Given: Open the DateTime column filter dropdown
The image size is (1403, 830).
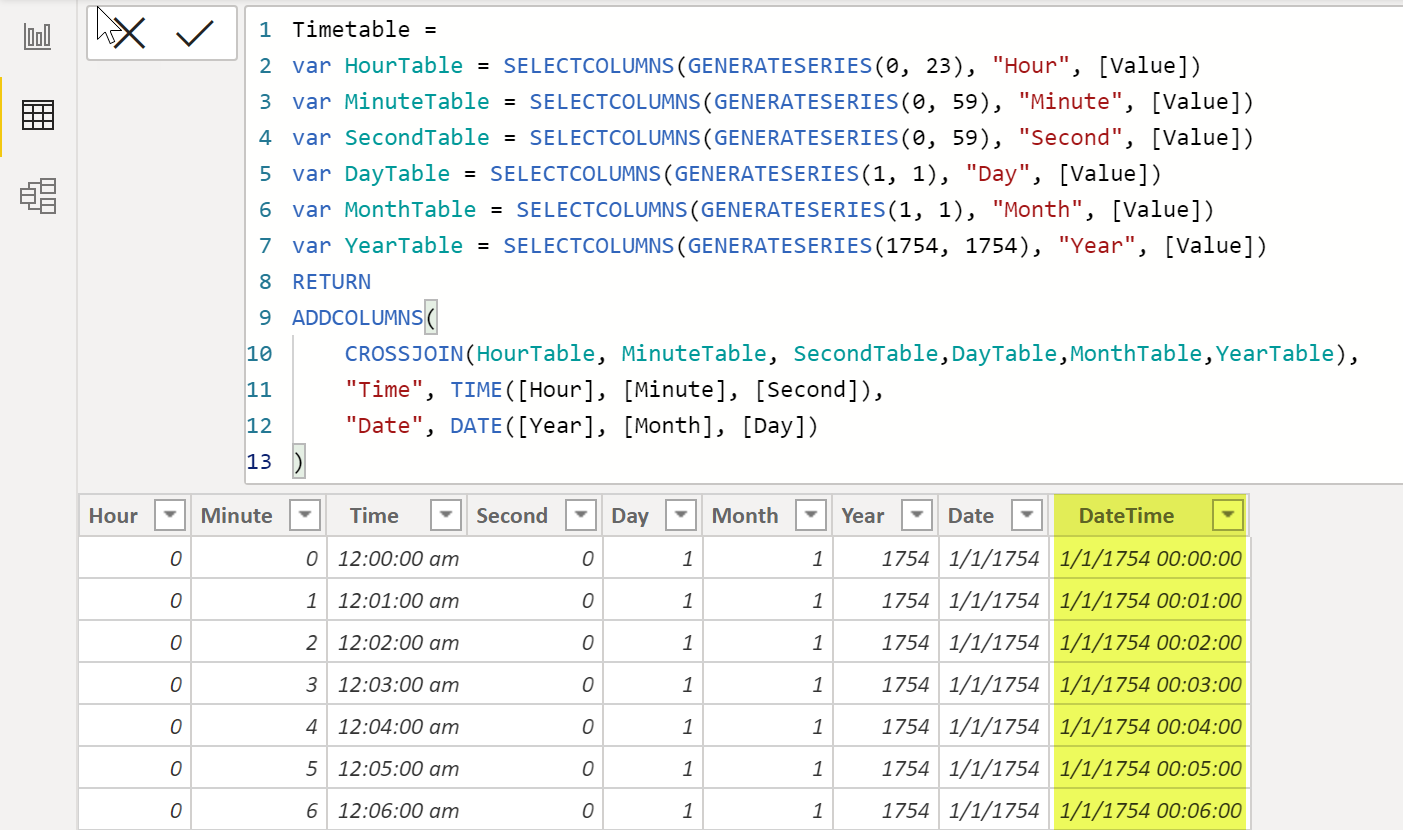Looking at the screenshot, I should [1227, 516].
